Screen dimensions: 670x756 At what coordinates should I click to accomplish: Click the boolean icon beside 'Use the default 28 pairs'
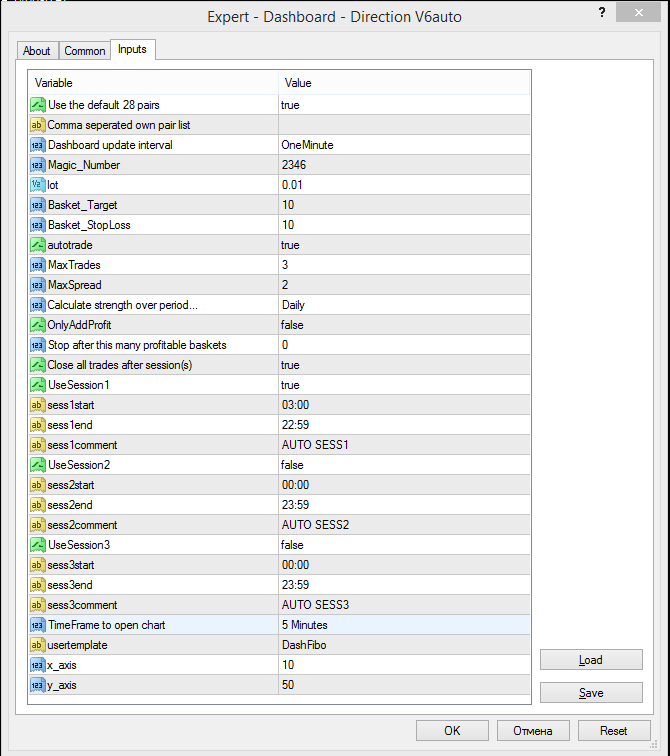tap(38, 105)
